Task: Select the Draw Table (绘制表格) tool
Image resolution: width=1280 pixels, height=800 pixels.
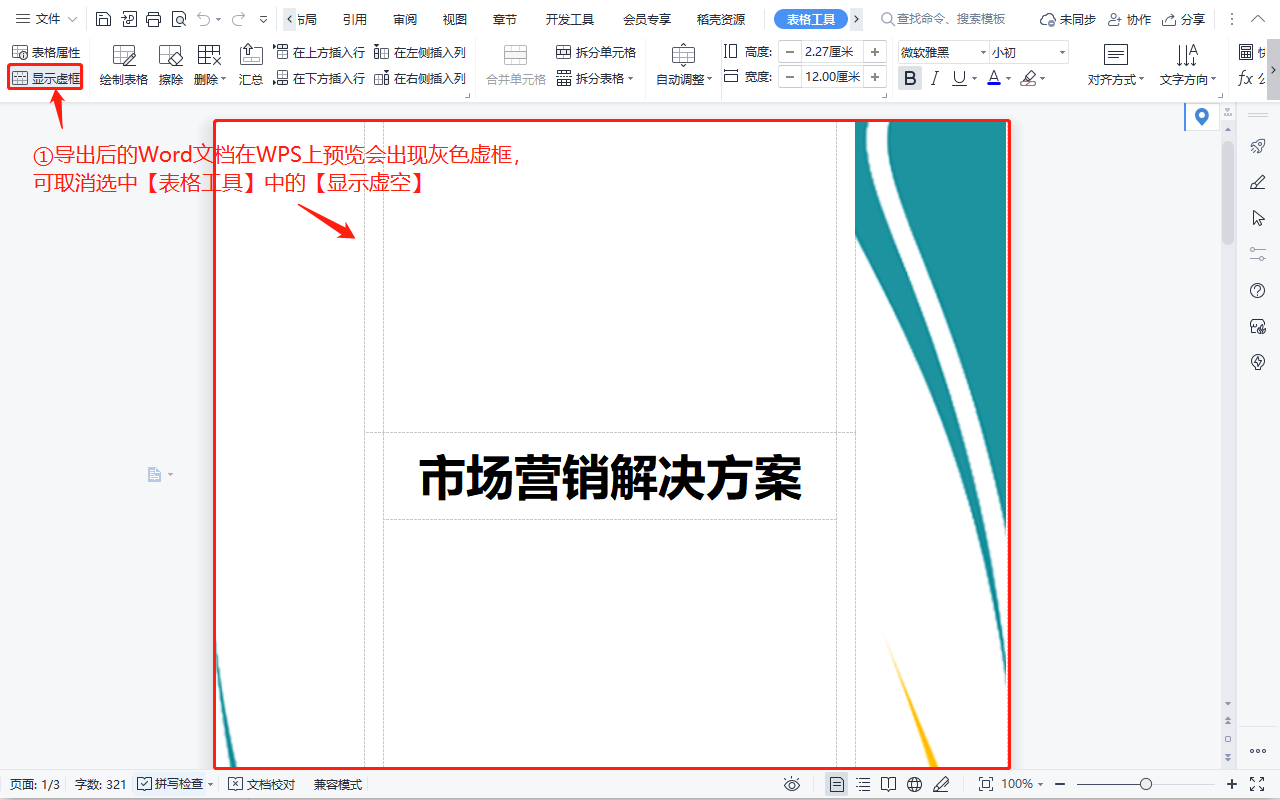Action: click(x=124, y=65)
